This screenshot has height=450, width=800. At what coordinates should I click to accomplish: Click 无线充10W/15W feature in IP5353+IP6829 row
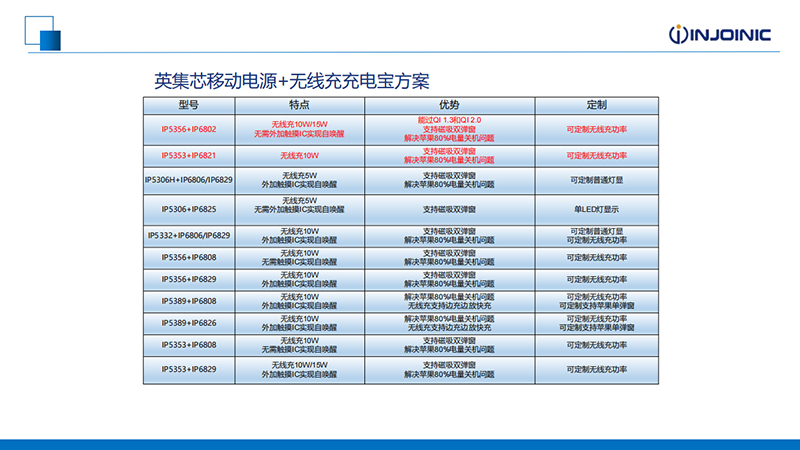(299, 365)
